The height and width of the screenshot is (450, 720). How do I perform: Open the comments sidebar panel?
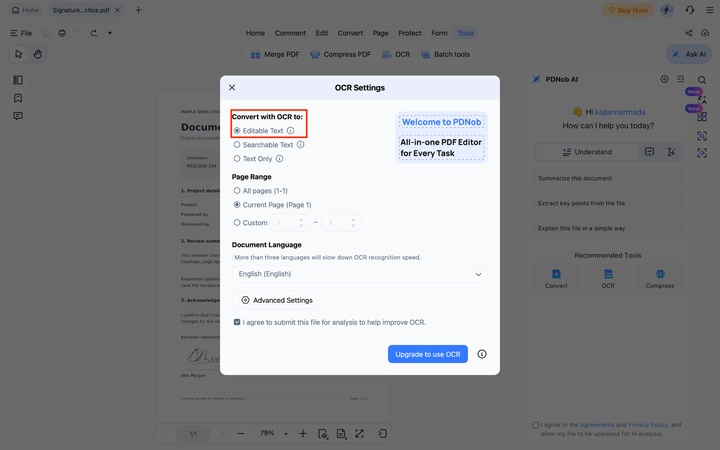(18, 116)
